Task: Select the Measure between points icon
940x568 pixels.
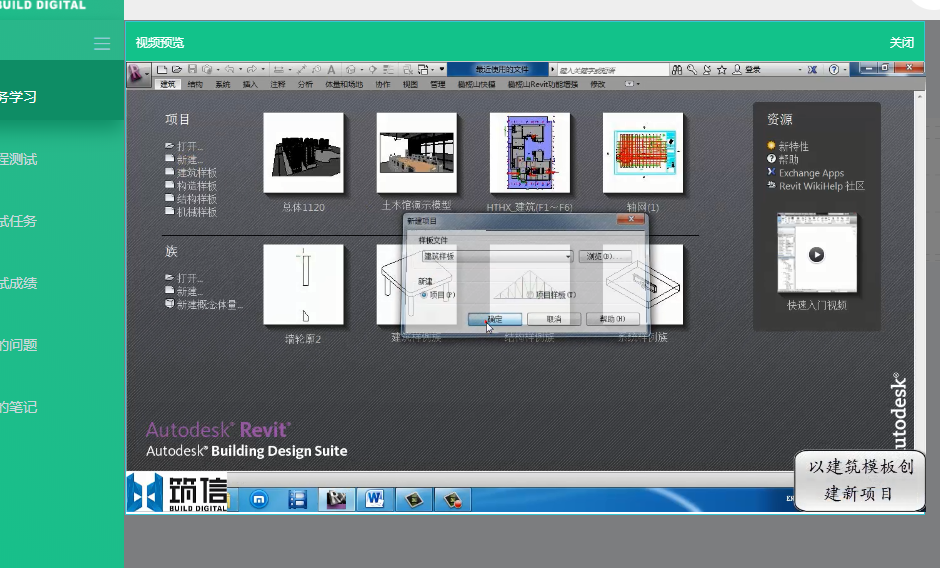Action: (302, 70)
